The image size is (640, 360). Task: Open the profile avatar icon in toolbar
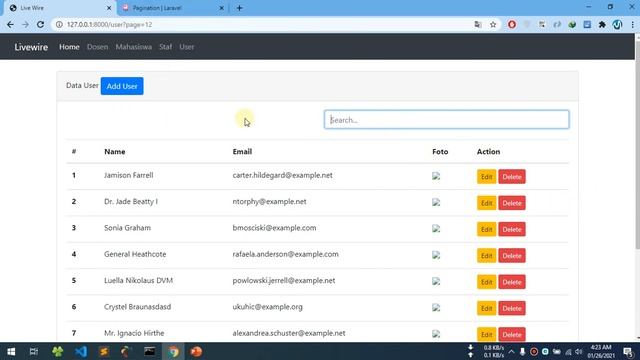coord(617,24)
